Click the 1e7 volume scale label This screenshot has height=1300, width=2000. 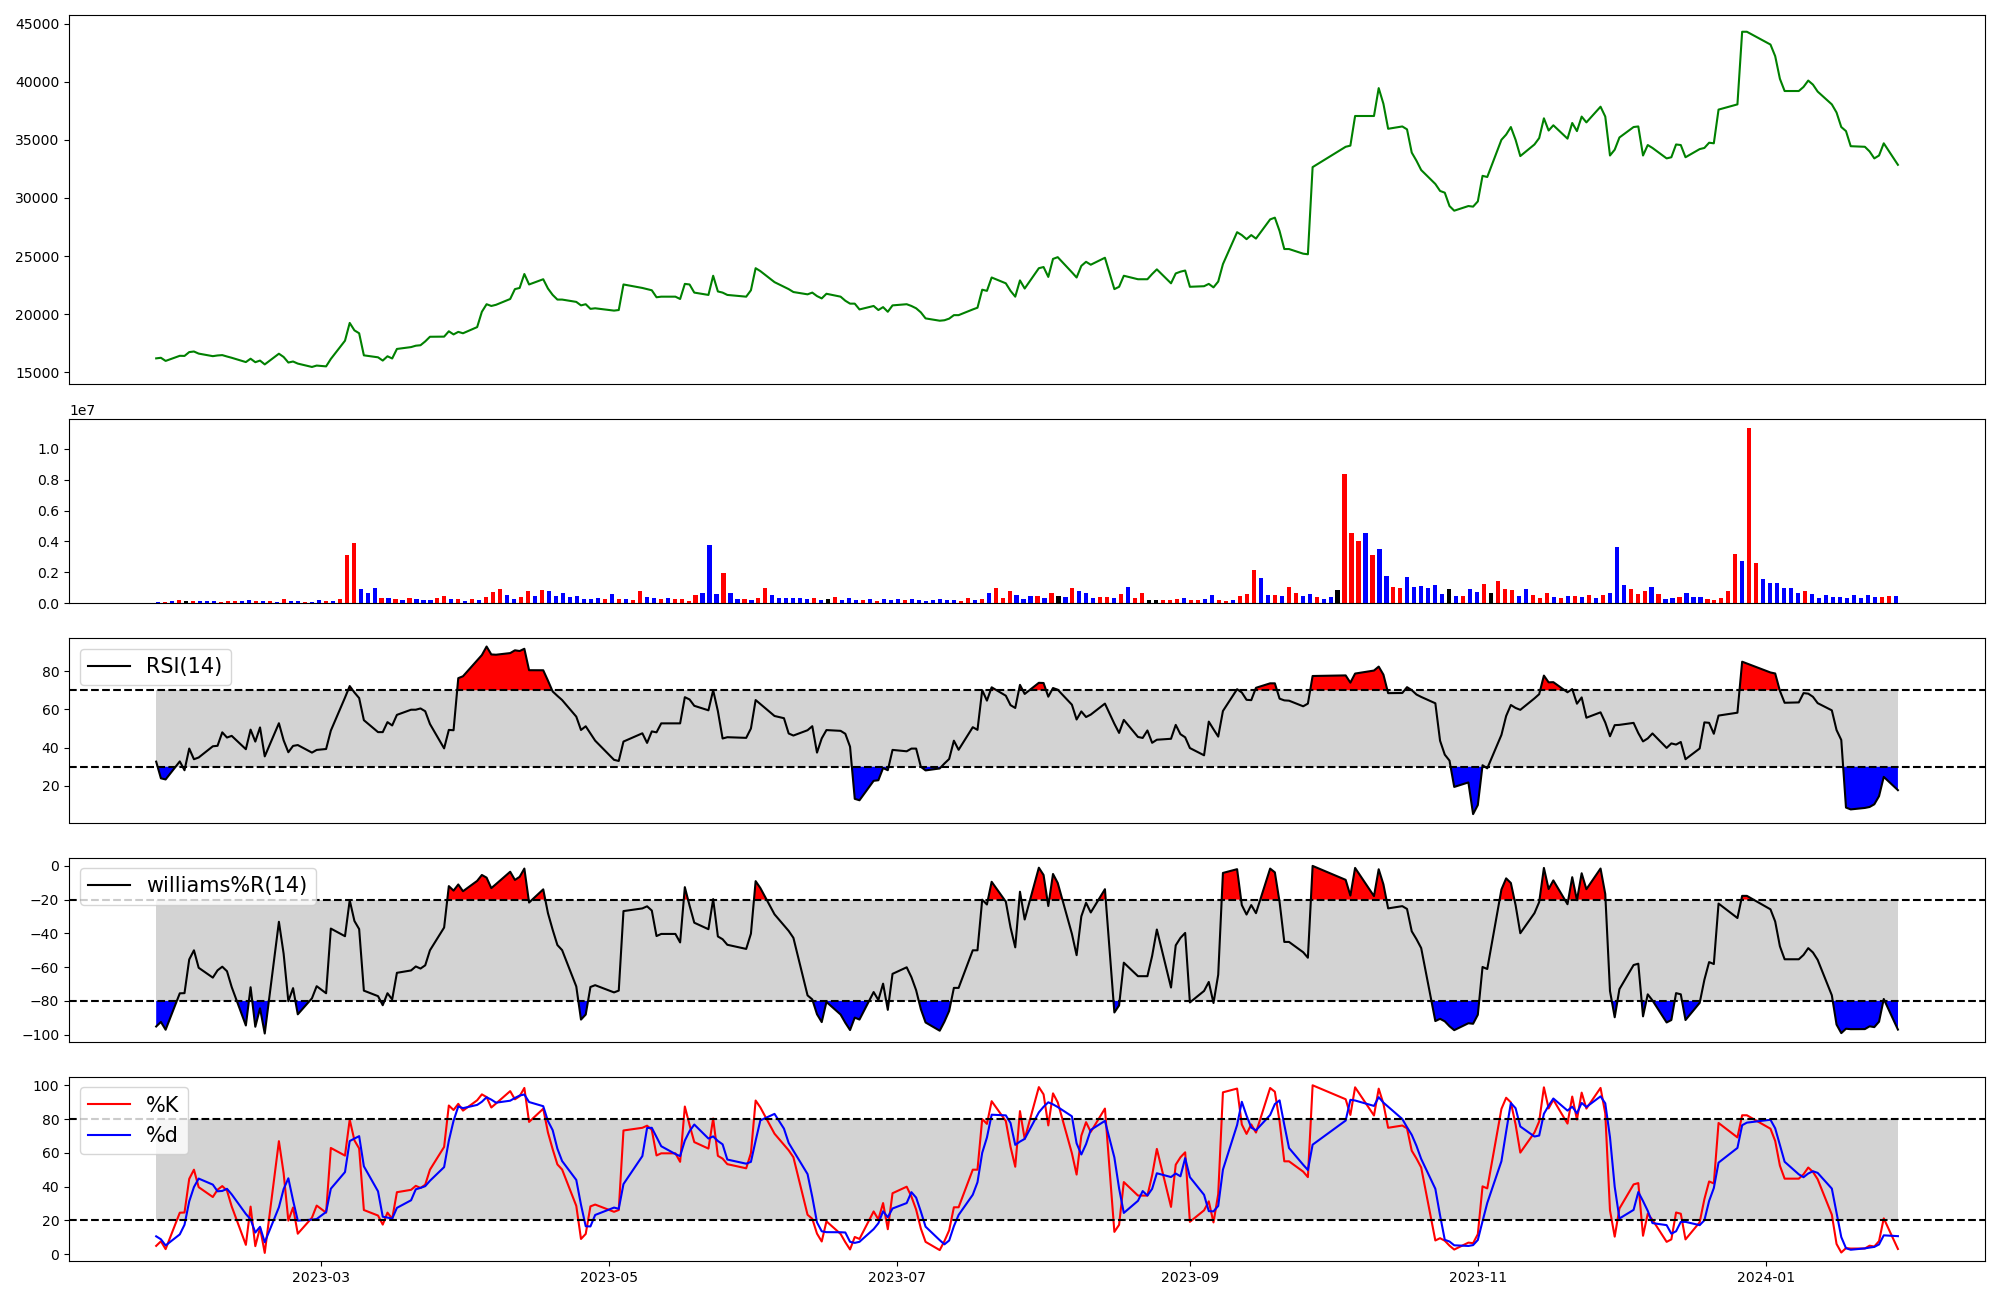coord(83,411)
